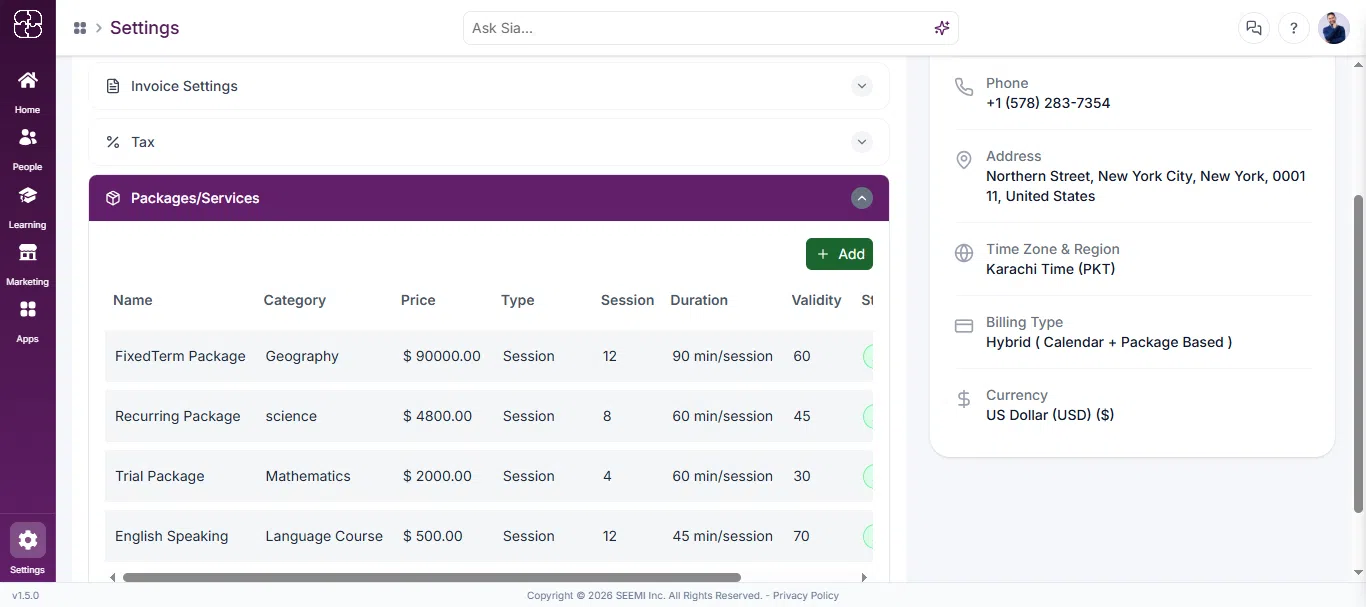Click the table scroll left arrow
Image resolution: width=1366 pixels, height=607 pixels.
click(x=113, y=577)
